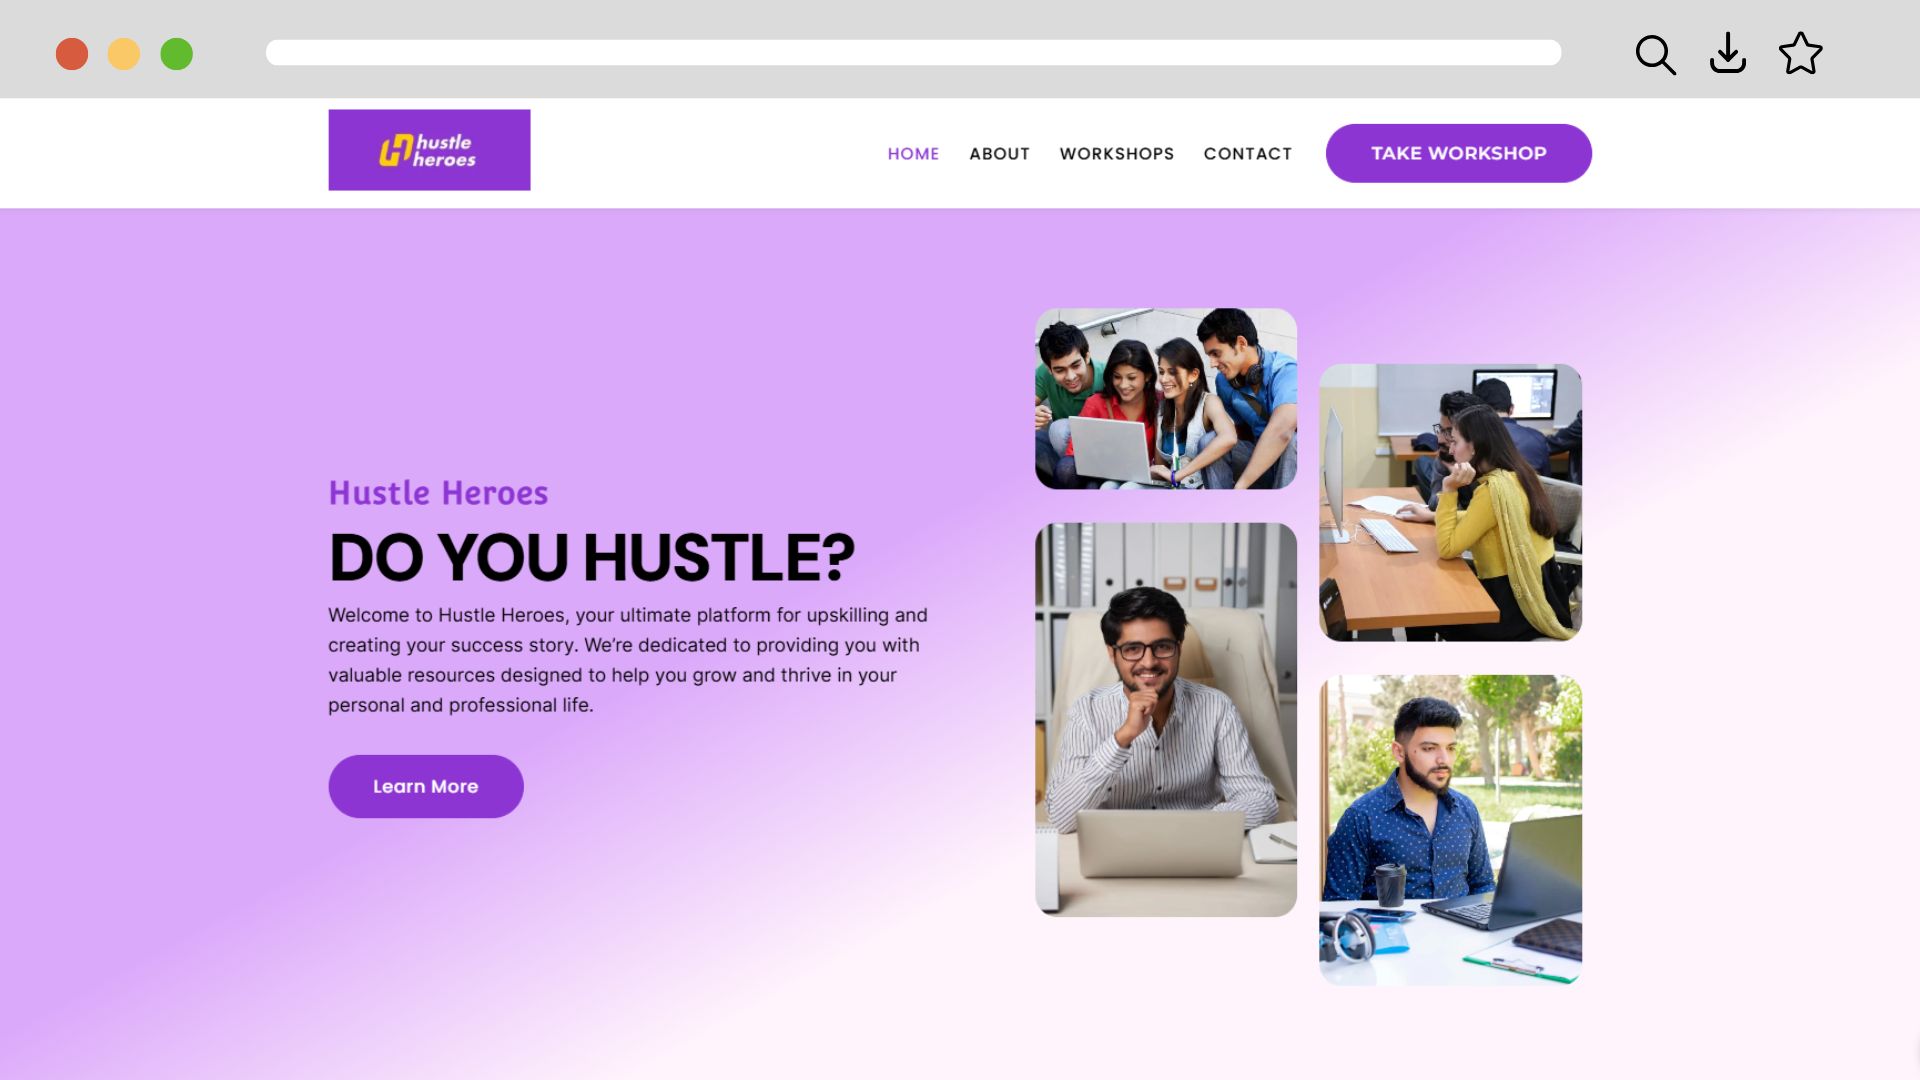The image size is (1920, 1080).
Task: Go to the WORKSHOPS page
Action: pos(1116,154)
